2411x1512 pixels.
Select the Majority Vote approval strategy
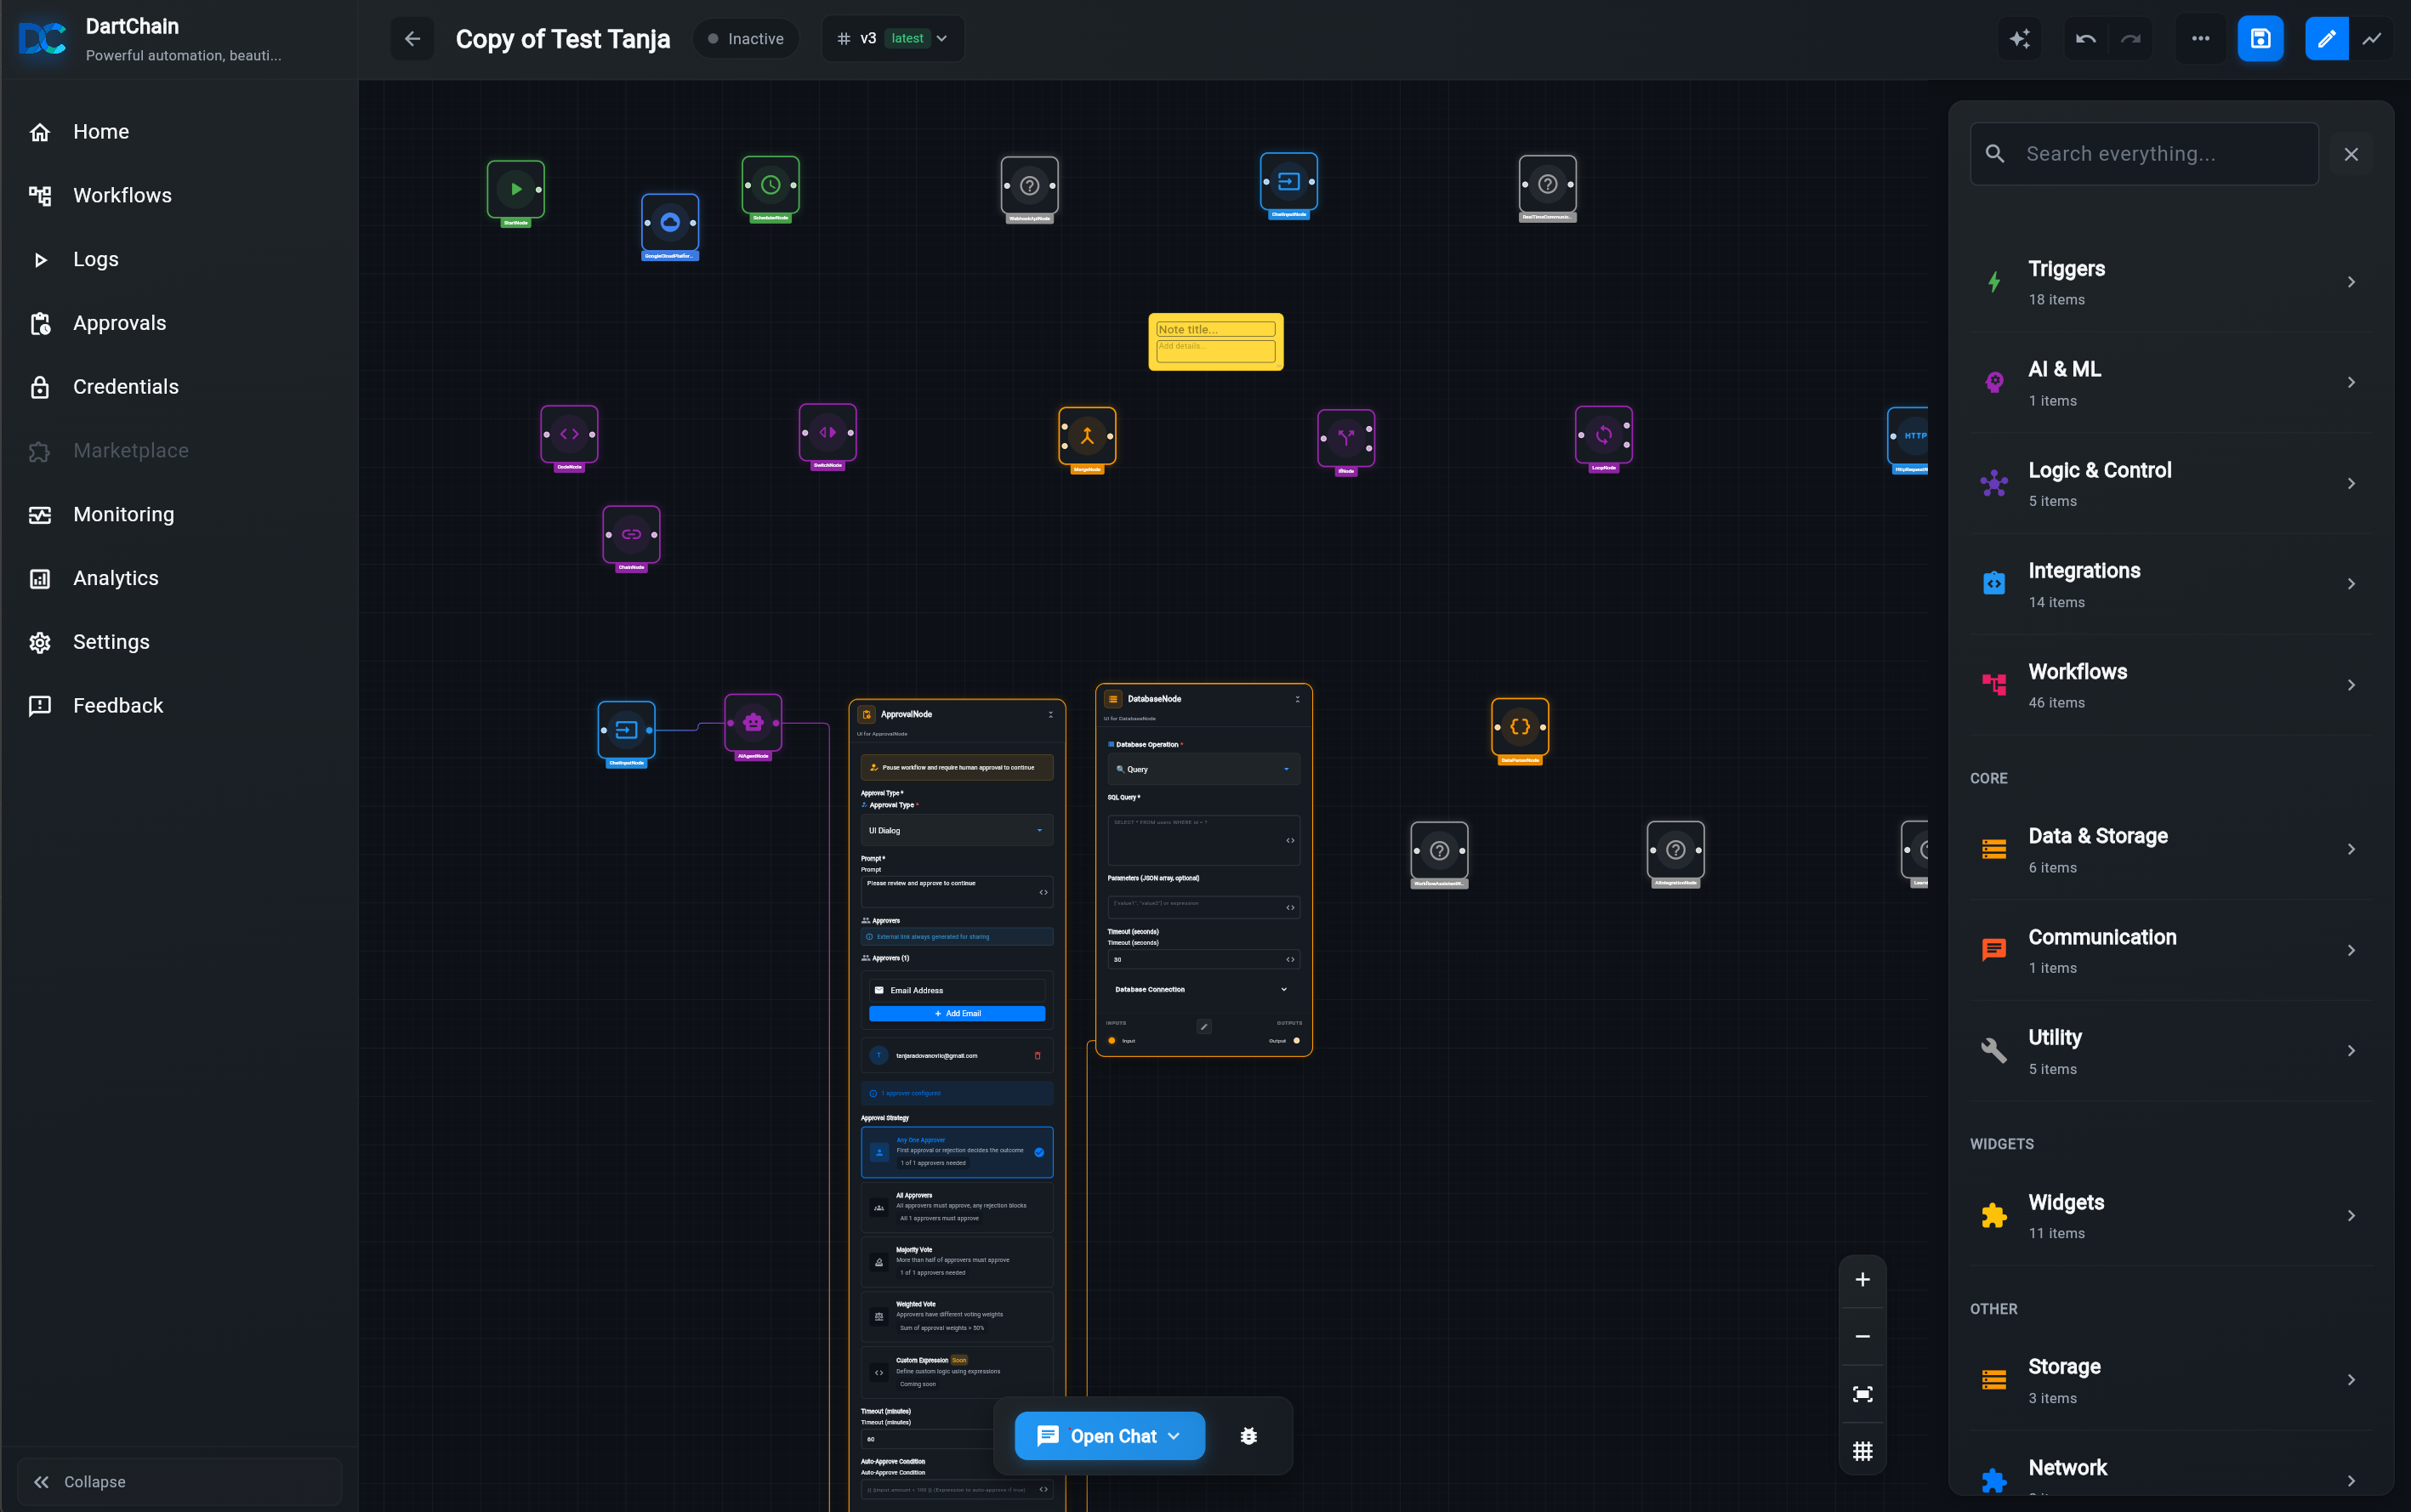956,1261
